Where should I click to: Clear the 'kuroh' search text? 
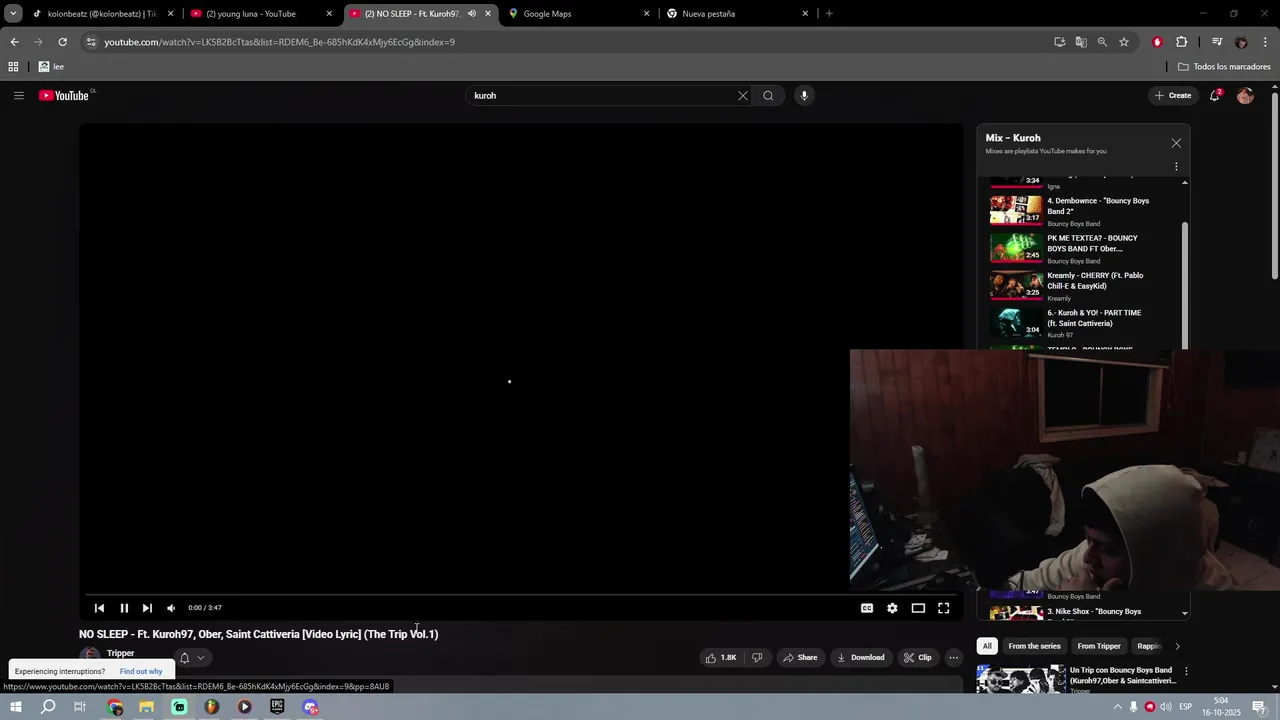point(742,96)
